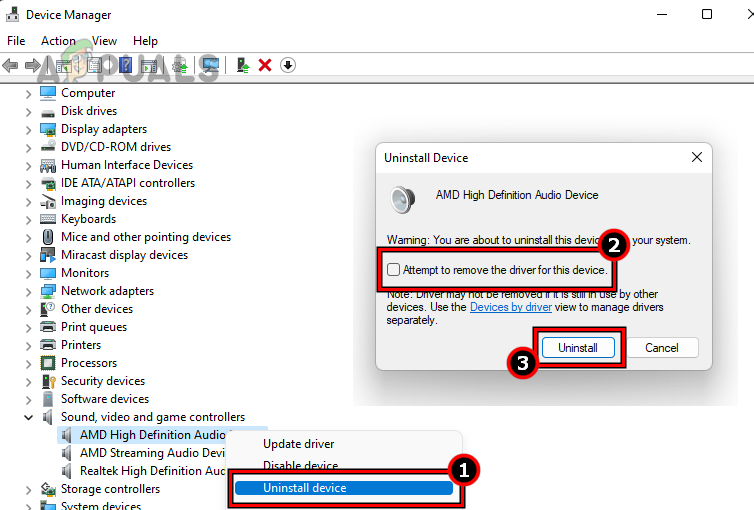This screenshot has height=510, width=754.
Task: Choose Disable device in context menu
Action: click(301, 465)
